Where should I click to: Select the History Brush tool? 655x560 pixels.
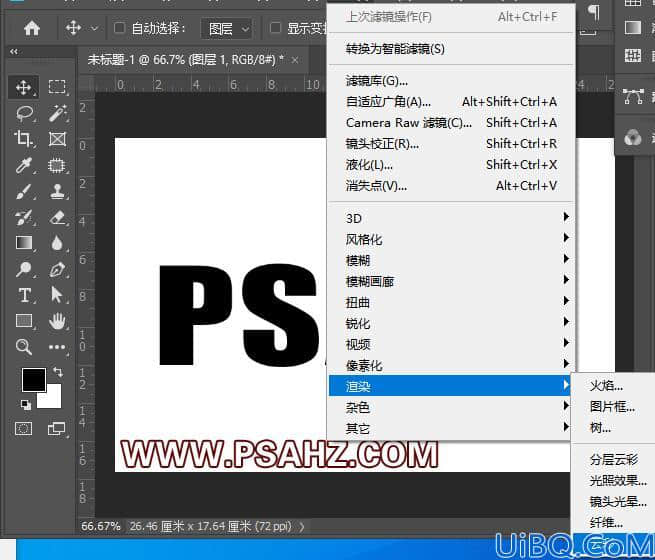point(23,217)
